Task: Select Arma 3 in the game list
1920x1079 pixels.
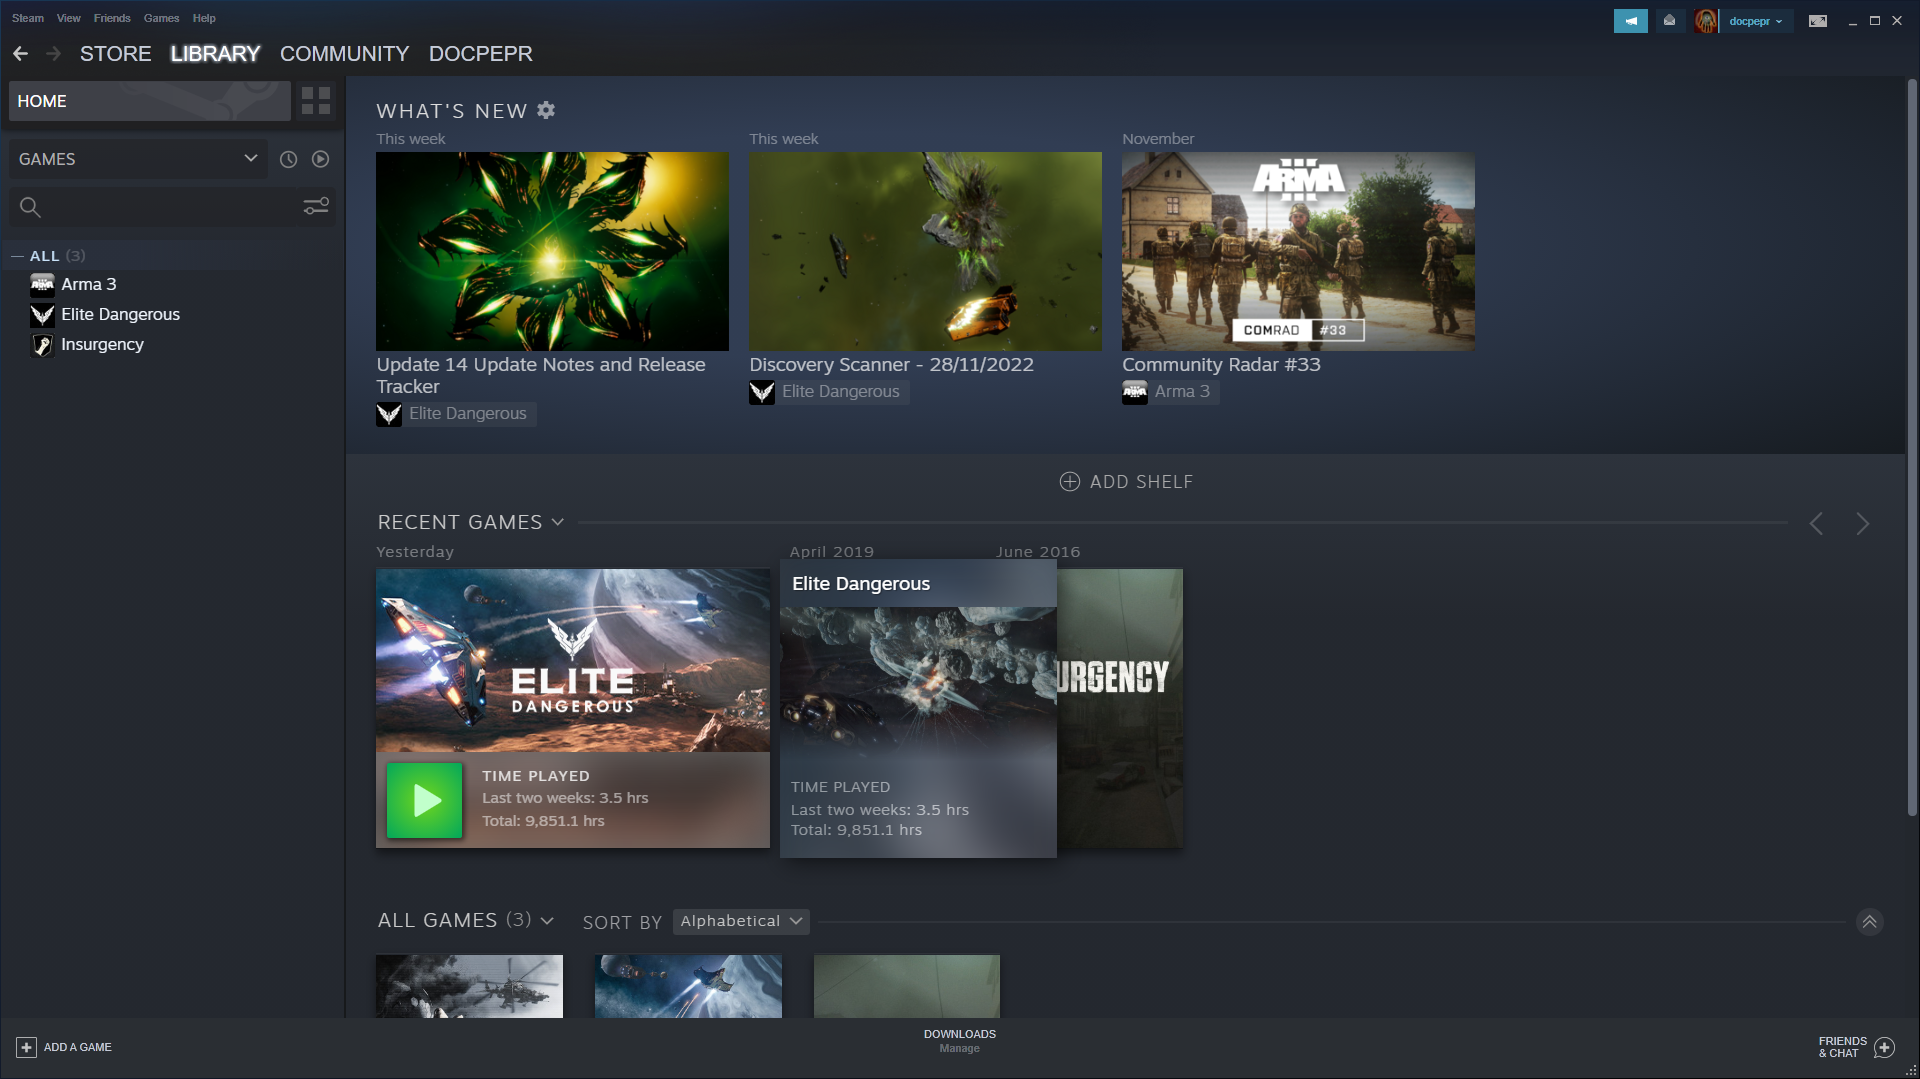Action: [89, 285]
